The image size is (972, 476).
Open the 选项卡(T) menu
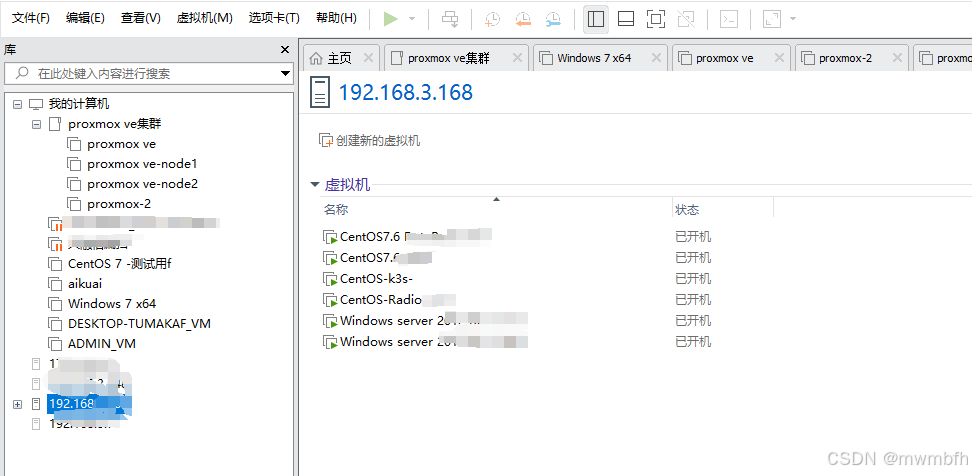point(274,18)
